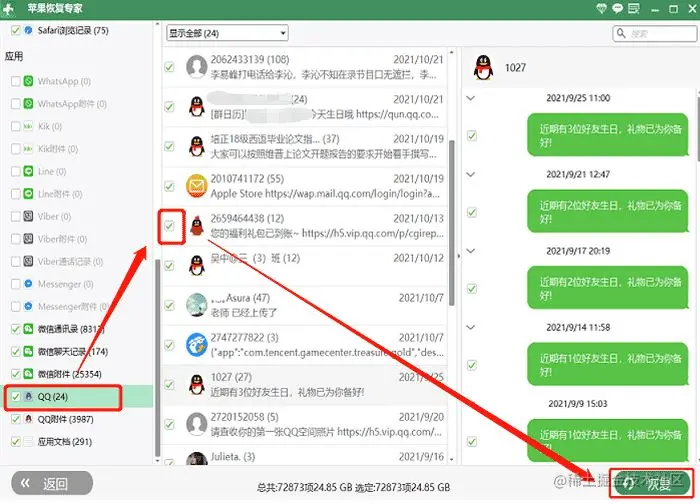The image size is (700, 504).
Task: Uncheck message dated 2021/9/25 11:00
Action: pyautogui.click(x=471, y=136)
